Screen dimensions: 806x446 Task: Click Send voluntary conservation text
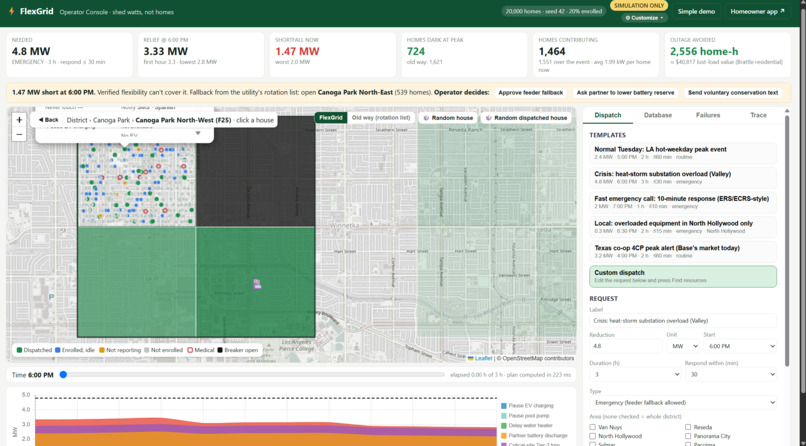tap(732, 92)
